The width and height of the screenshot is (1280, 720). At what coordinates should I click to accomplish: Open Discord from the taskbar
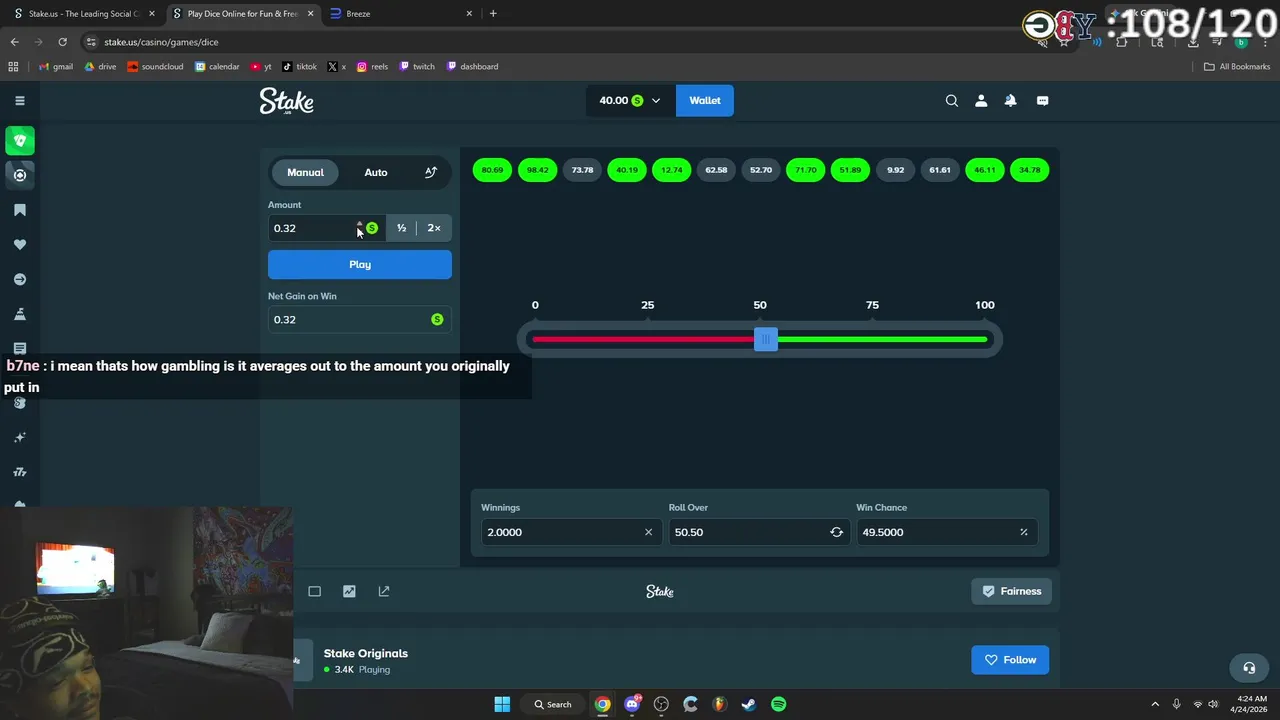[632, 704]
